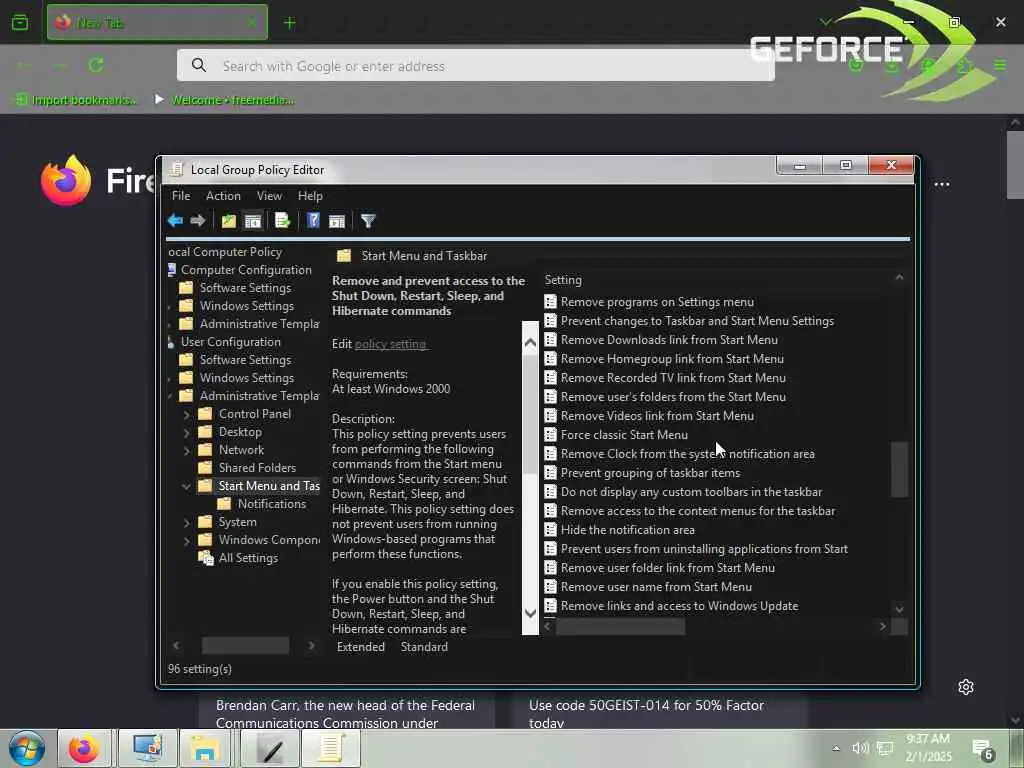Expand the Control Panel tree node
Screen dimensions: 1024x768
pyautogui.click(x=187, y=415)
